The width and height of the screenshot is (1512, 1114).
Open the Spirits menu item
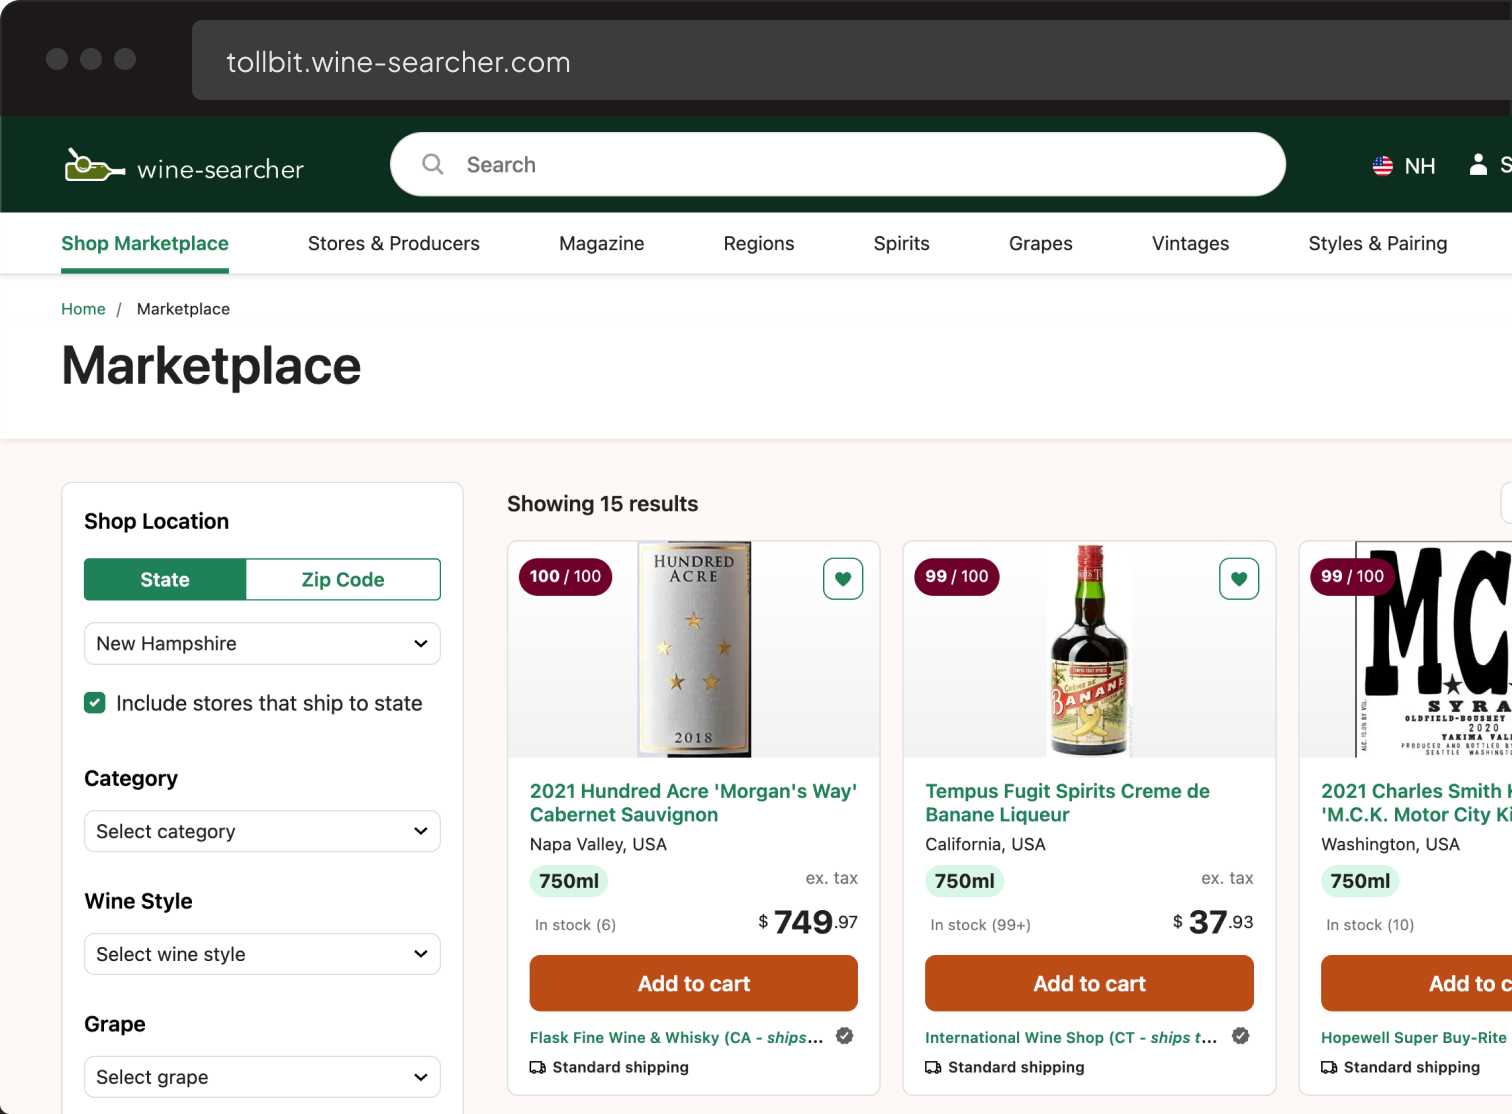coord(901,244)
